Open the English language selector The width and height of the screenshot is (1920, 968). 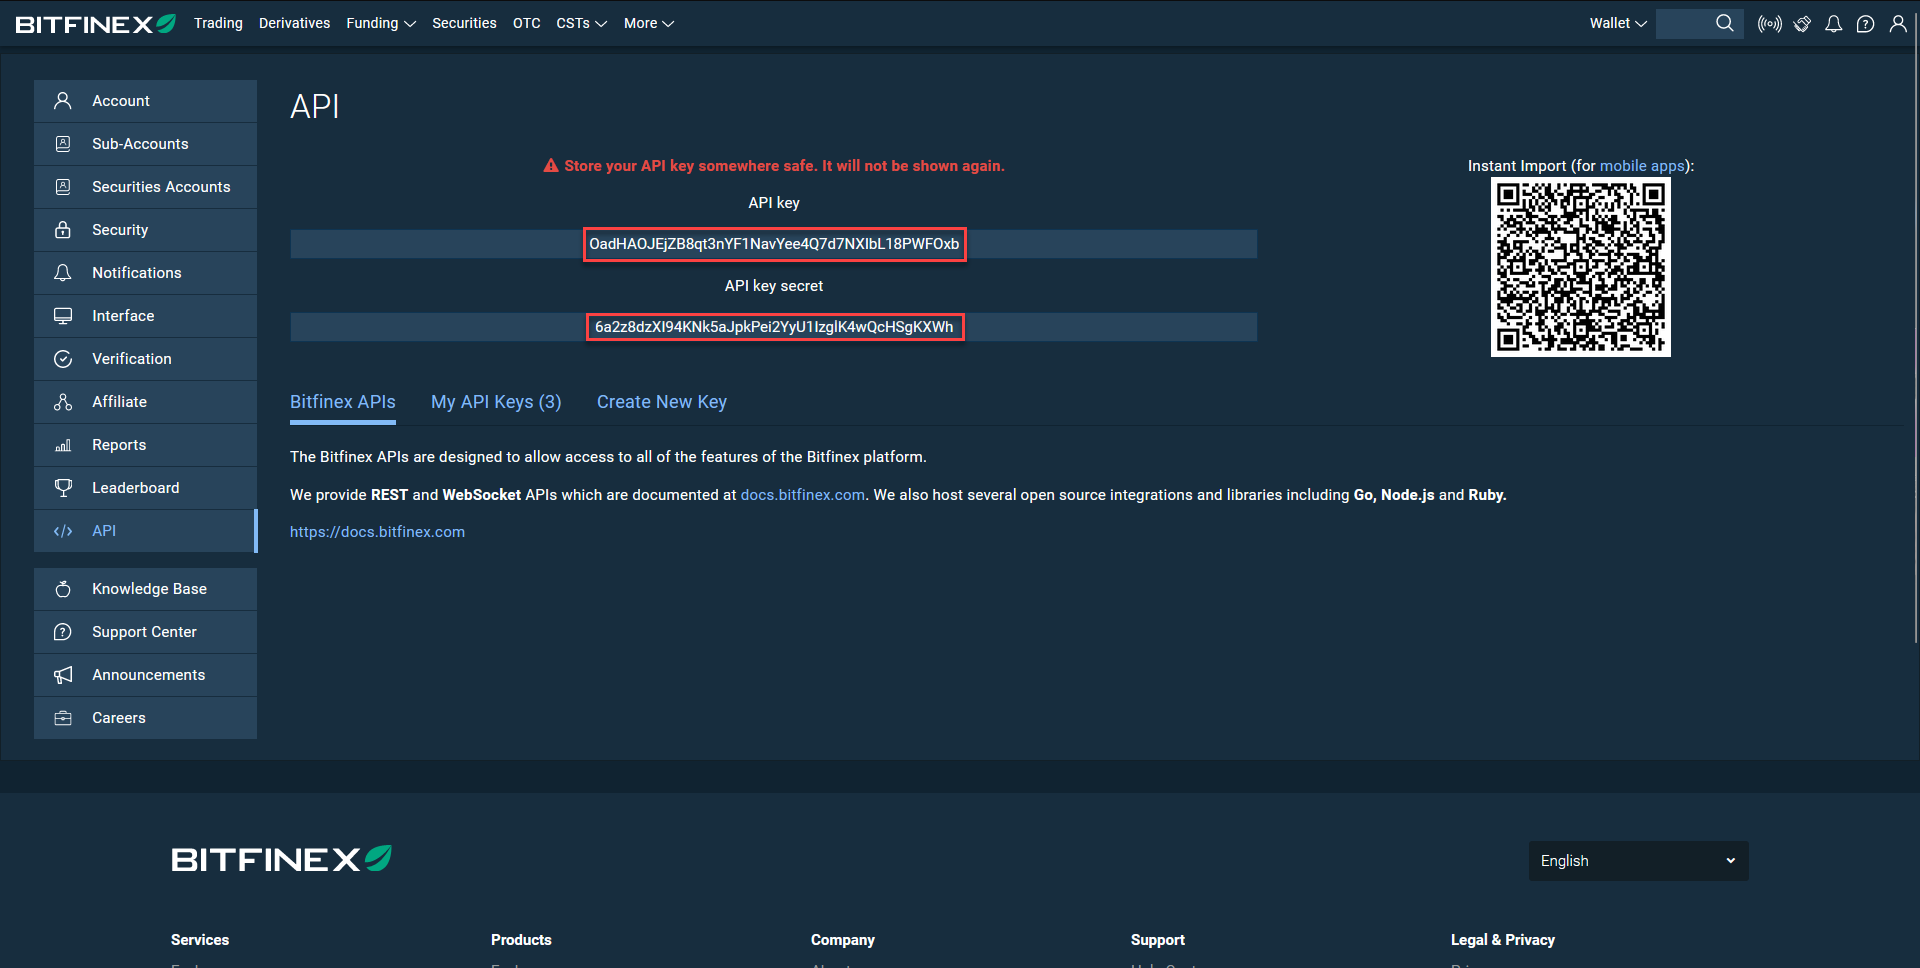(x=1637, y=860)
